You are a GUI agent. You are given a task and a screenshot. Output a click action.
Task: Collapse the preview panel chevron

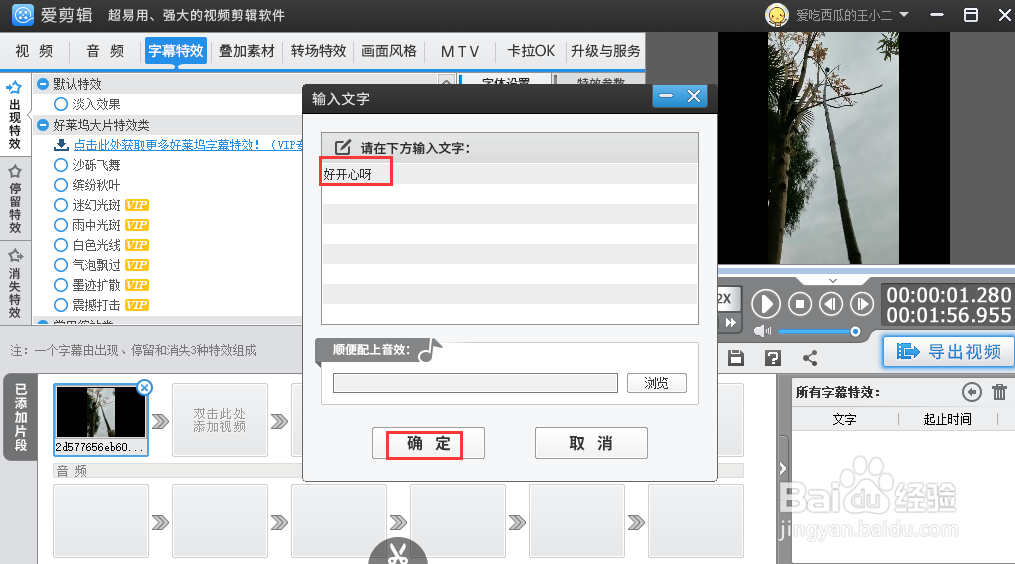click(832, 281)
